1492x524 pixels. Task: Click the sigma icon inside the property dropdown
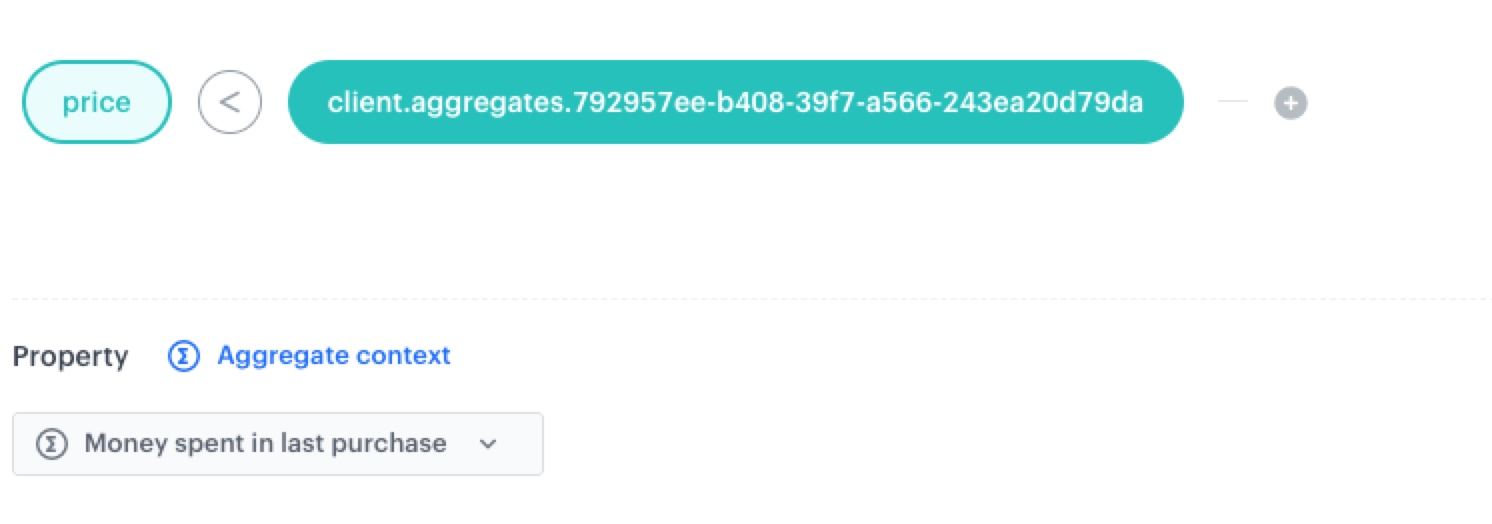click(51, 444)
